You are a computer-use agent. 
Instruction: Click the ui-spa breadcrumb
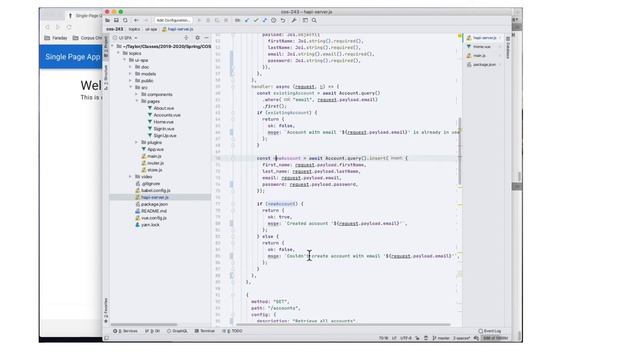151,29
